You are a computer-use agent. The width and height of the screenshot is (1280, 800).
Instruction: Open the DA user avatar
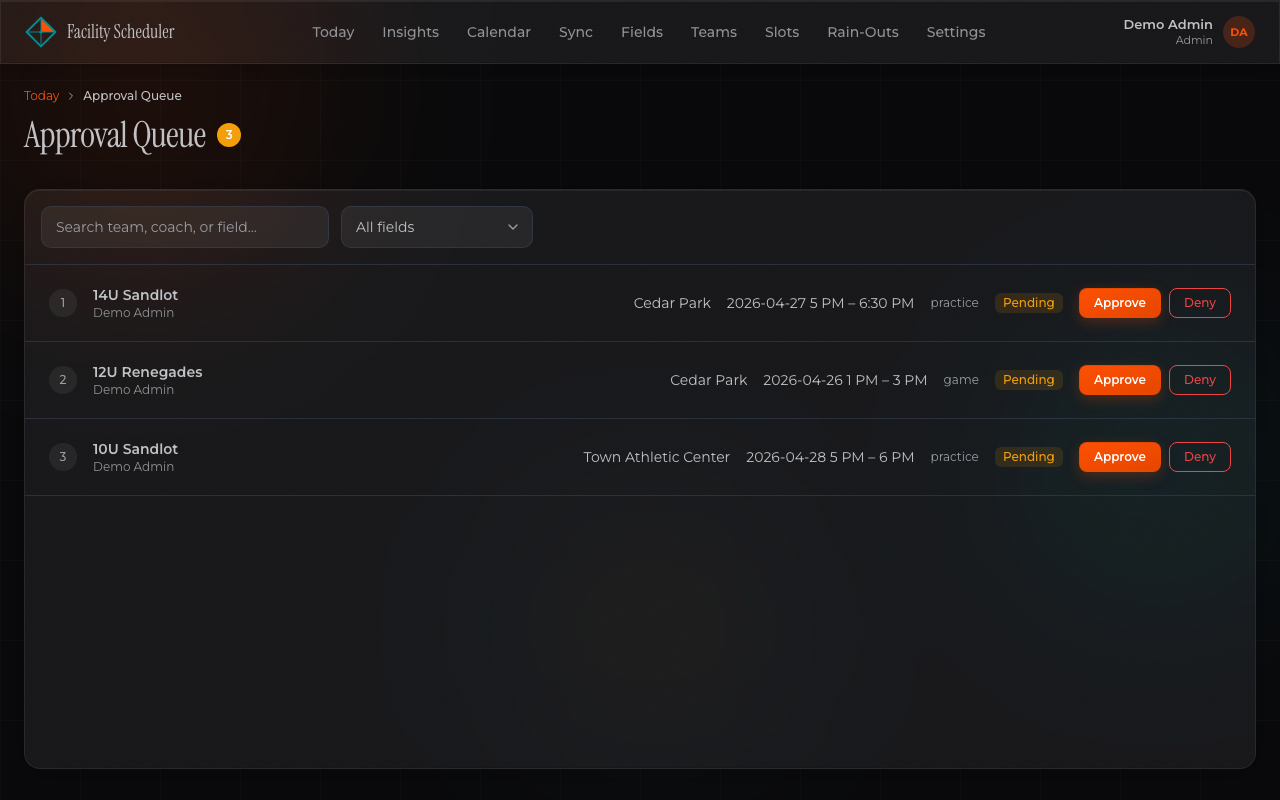point(1239,32)
